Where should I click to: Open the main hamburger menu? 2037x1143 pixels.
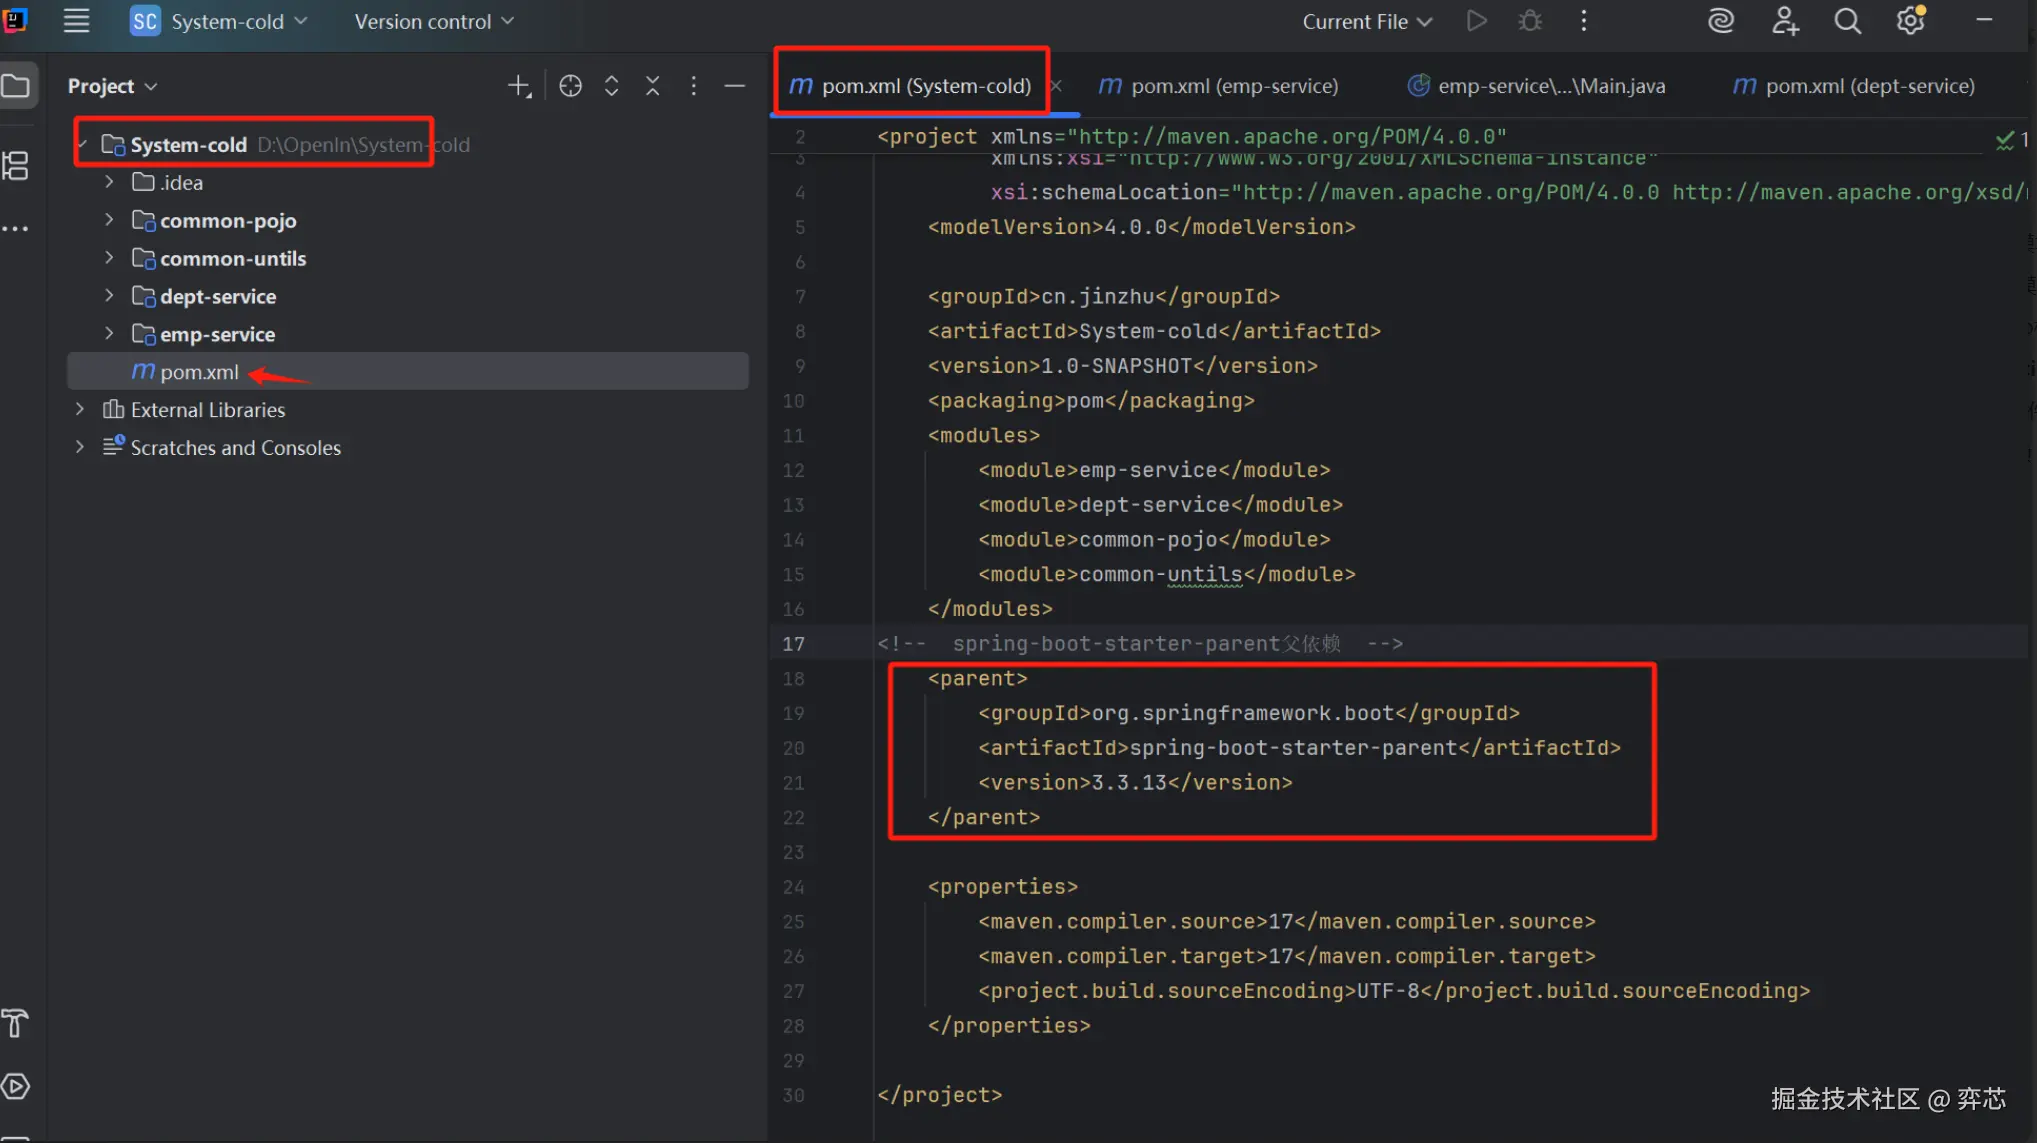[76, 21]
